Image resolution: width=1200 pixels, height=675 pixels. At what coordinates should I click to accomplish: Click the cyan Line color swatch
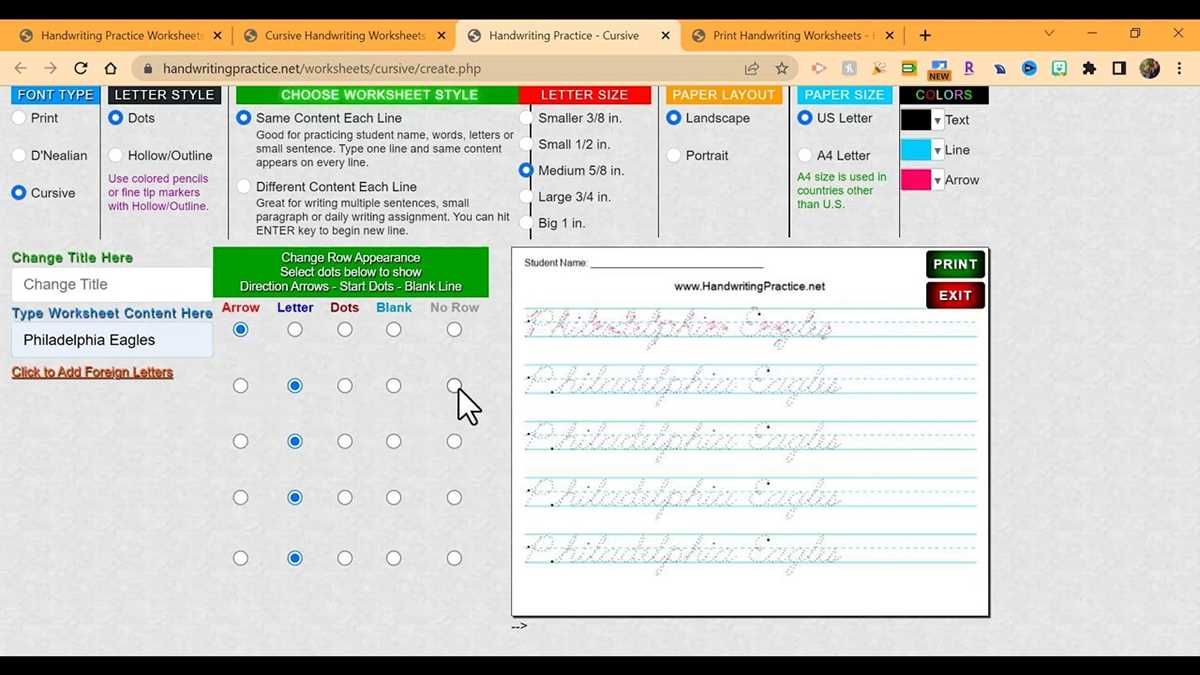pyautogui.click(x=916, y=150)
